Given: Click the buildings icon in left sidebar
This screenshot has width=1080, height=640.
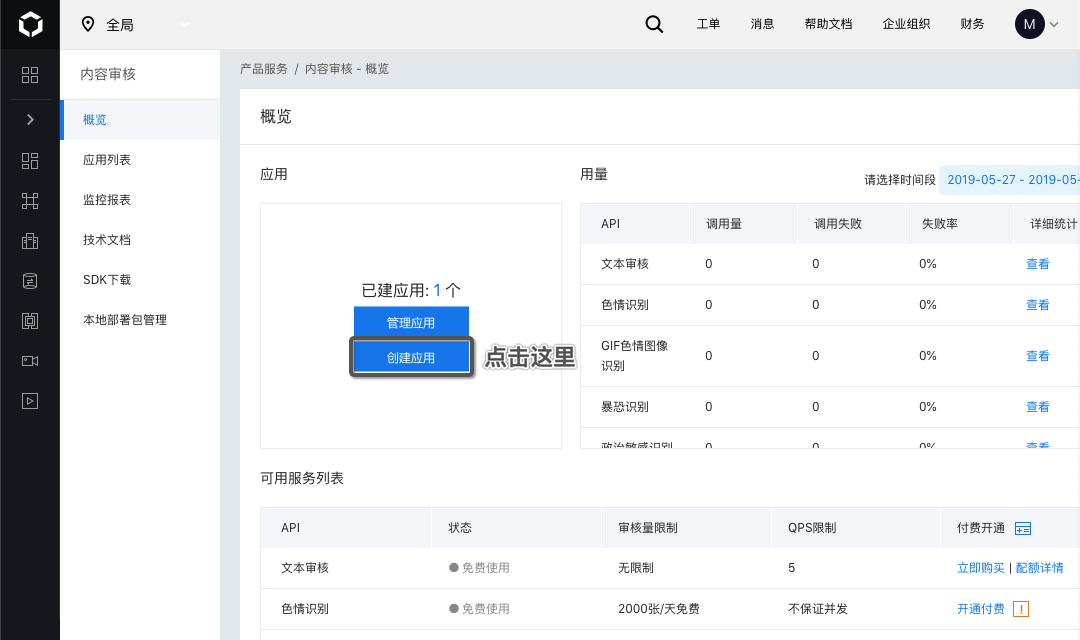Looking at the screenshot, I should tap(30, 240).
